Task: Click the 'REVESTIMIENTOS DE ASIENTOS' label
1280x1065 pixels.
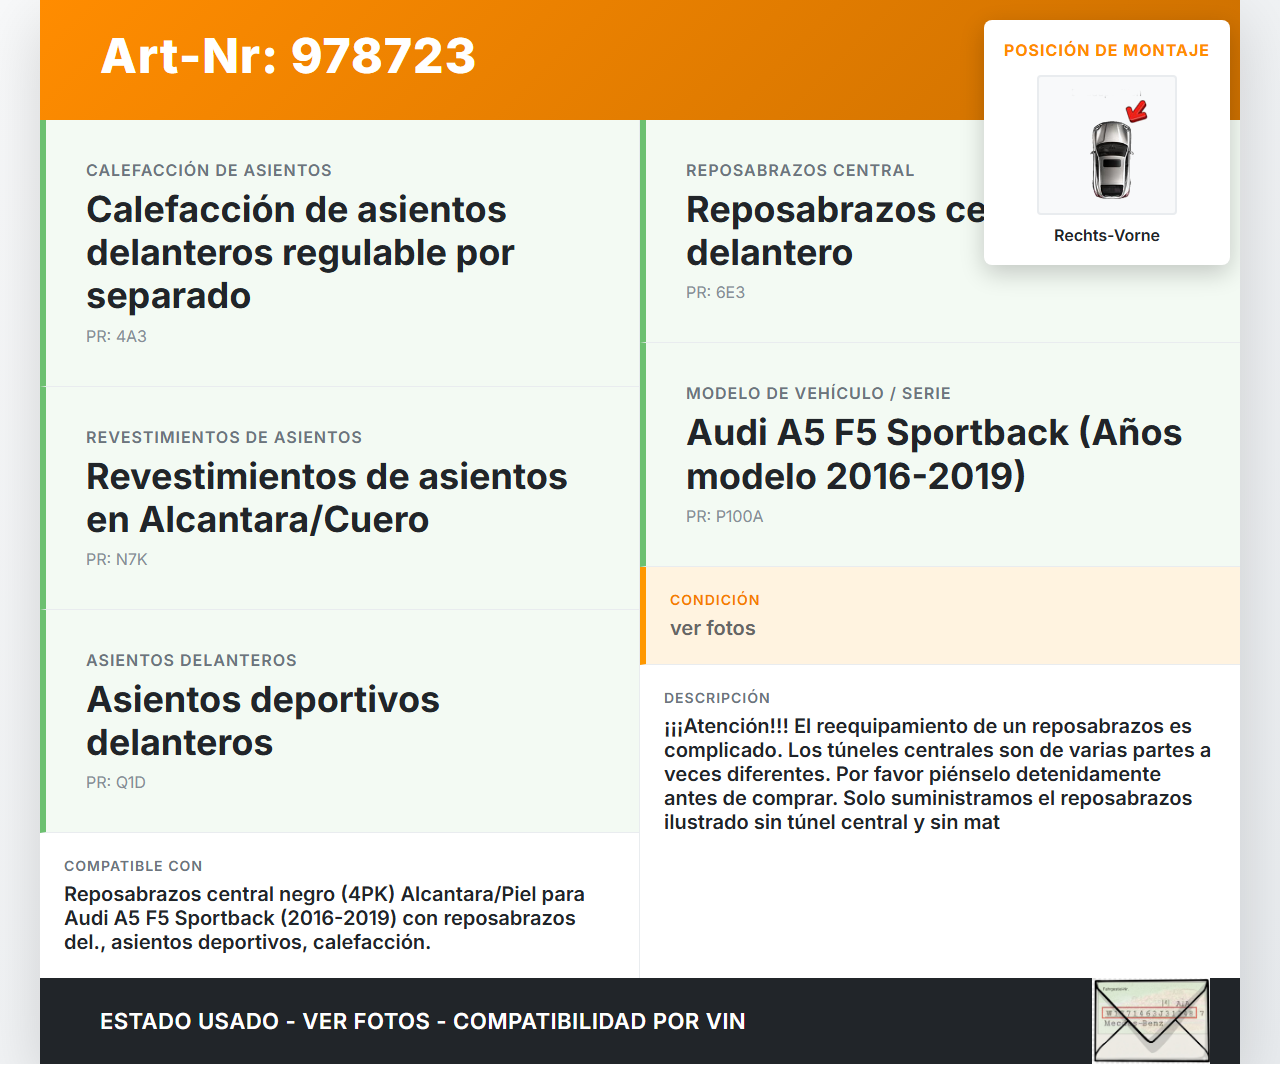Action: pyautogui.click(x=224, y=438)
